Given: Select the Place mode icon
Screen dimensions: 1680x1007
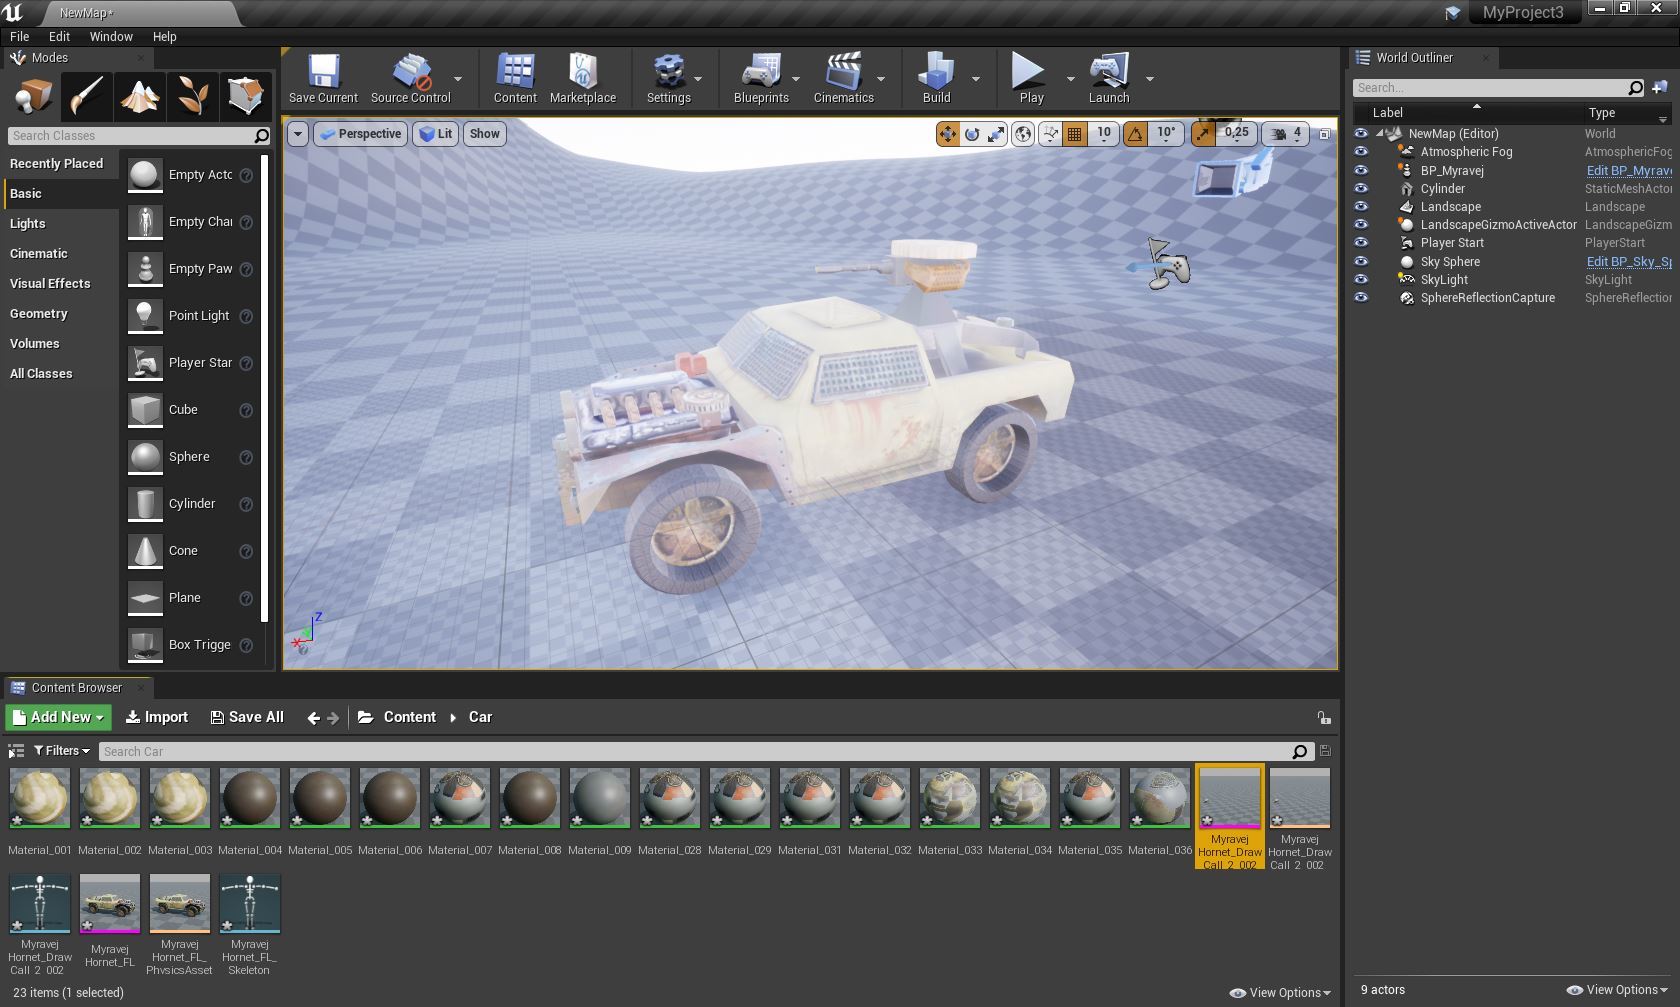Looking at the screenshot, I should click(33, 97).
